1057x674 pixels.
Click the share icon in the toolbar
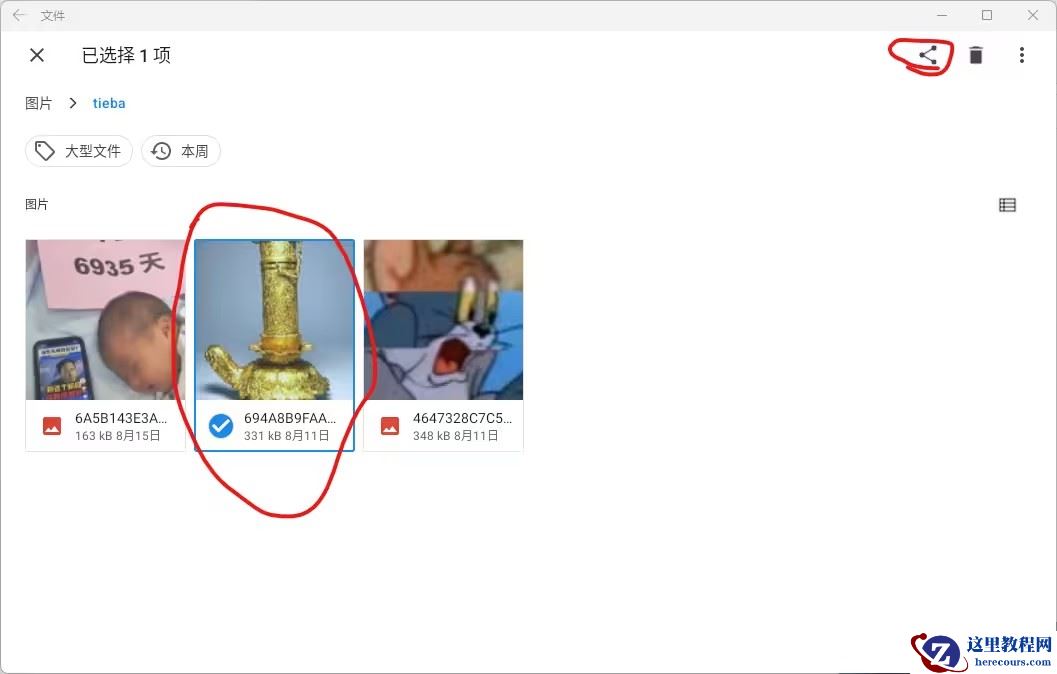coord(928,55)
